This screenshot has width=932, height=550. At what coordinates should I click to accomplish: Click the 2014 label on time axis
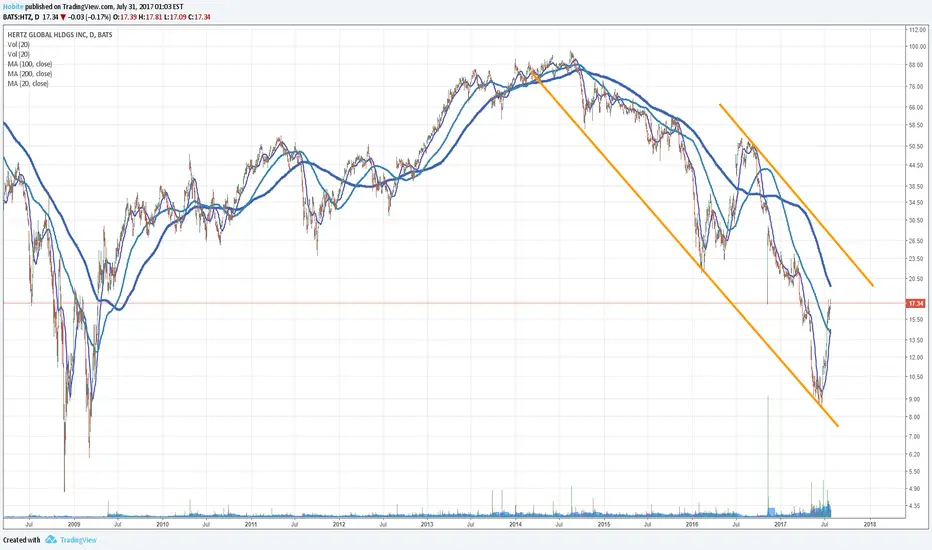click(x=515, y=524)
